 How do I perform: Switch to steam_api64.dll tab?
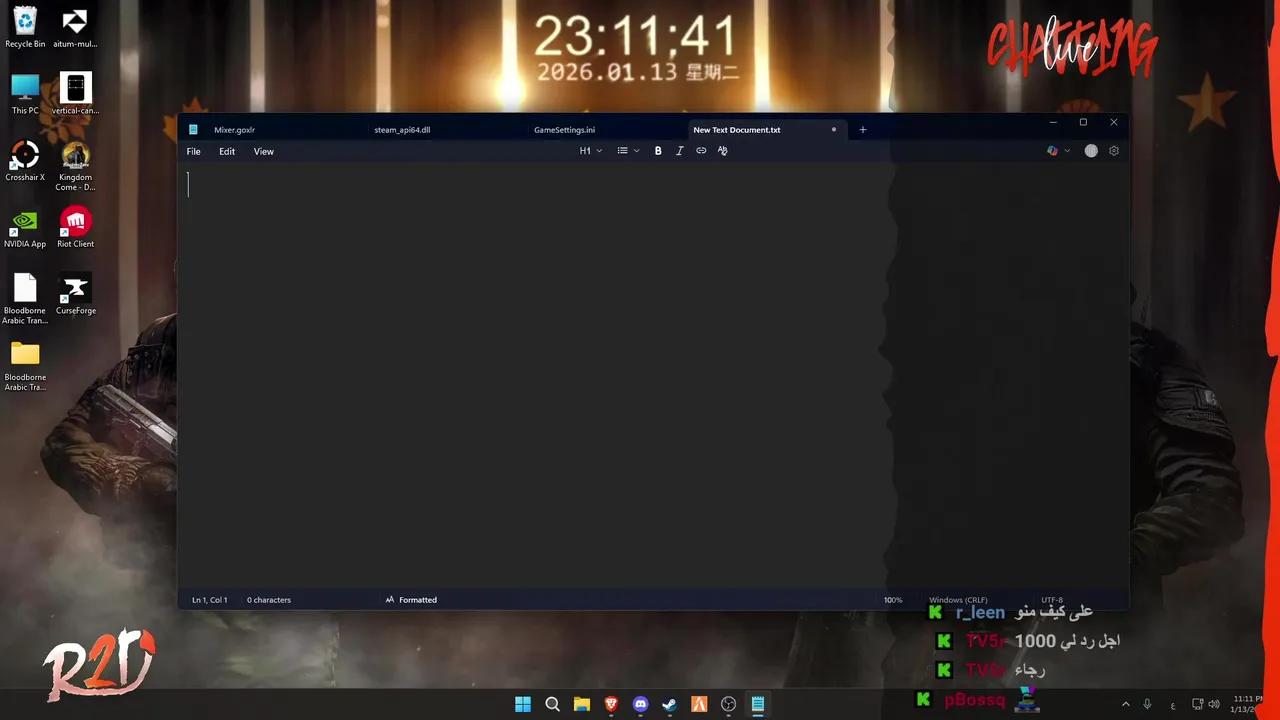click(402, 130)
